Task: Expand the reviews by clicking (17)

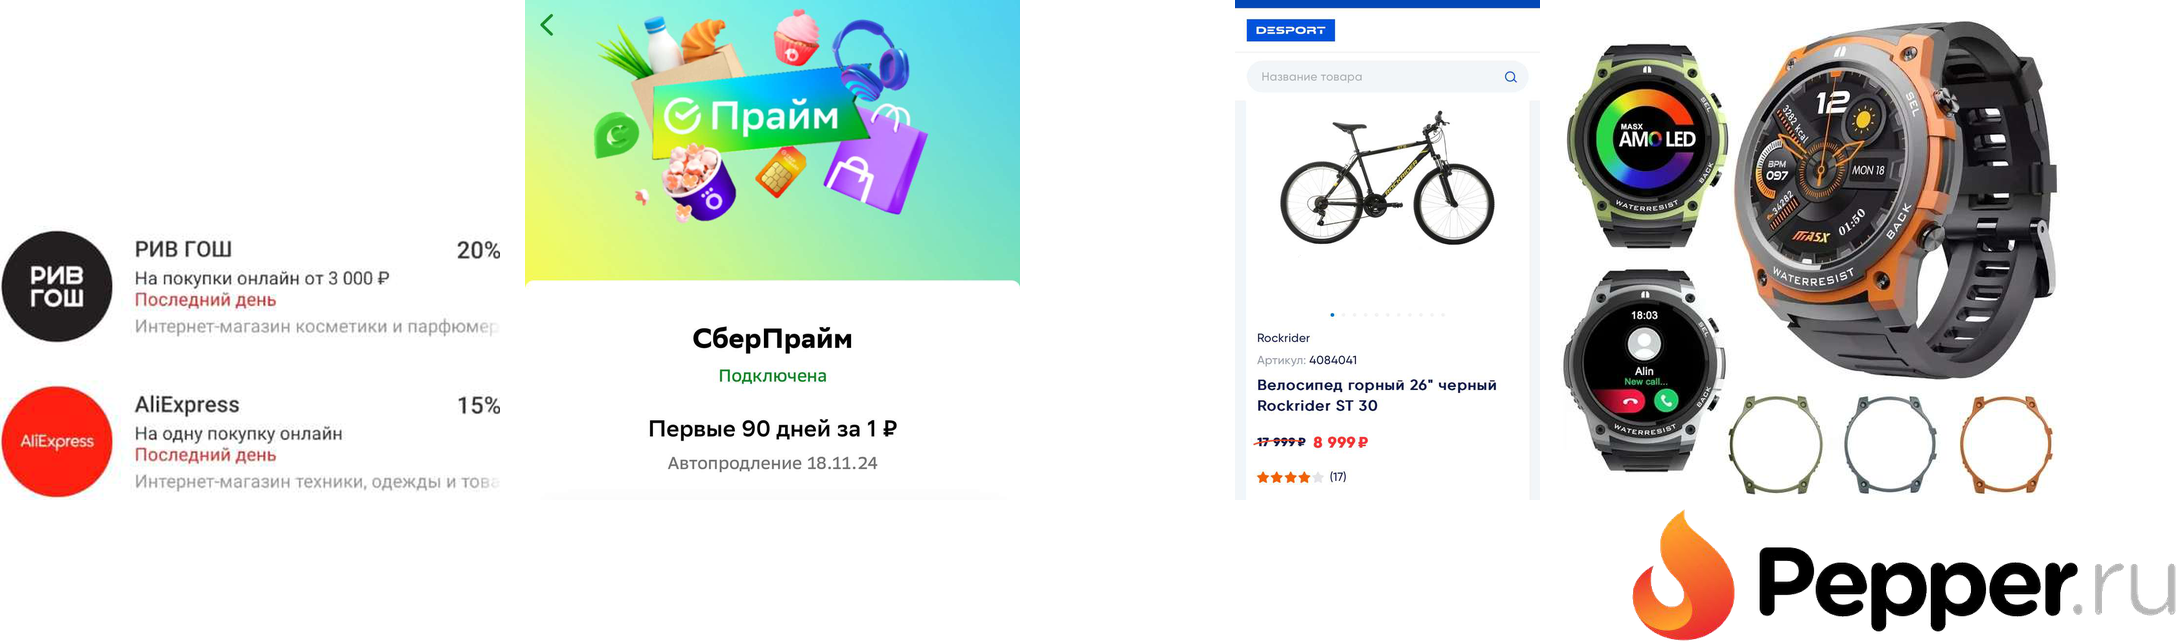Action: [x=1338, y=477]
